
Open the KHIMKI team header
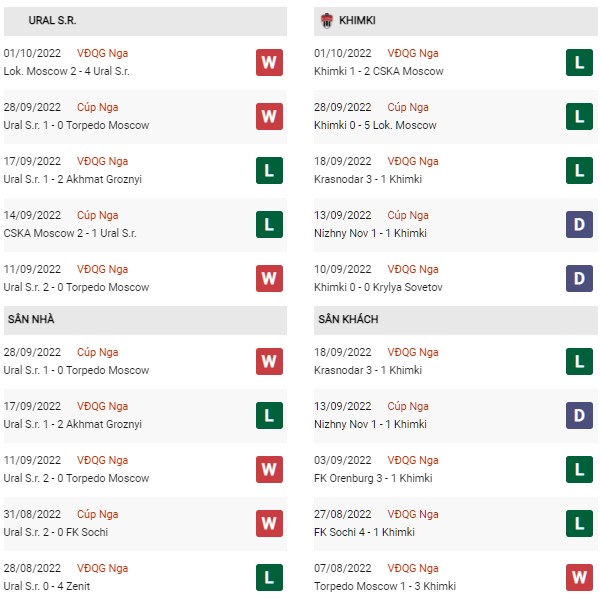(x=456, y=21)
